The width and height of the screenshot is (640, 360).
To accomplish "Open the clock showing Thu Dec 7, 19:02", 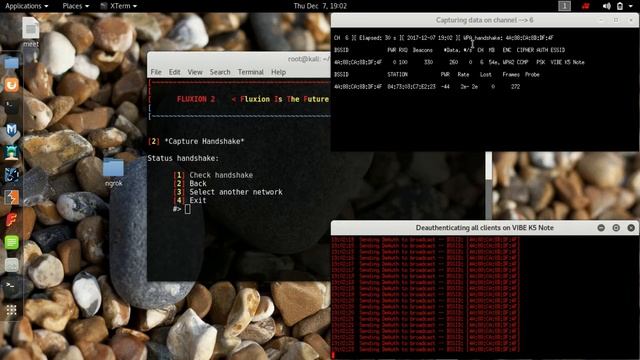I will 320,6.
